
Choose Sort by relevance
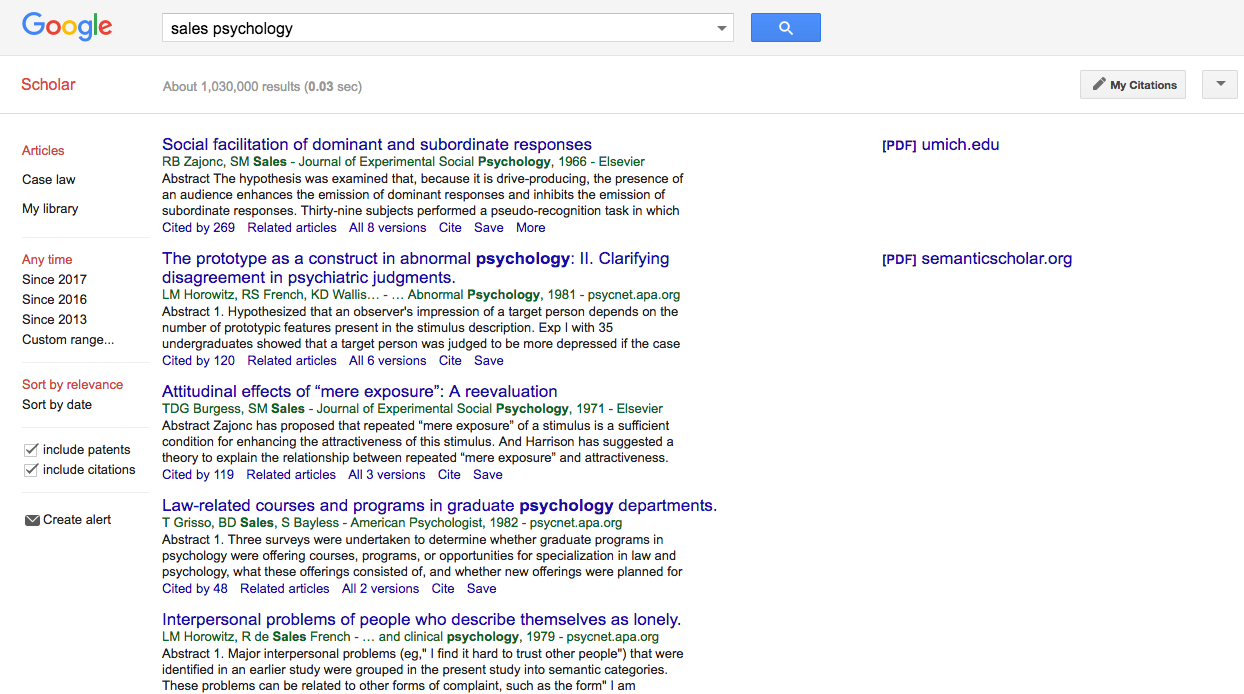click(72, 385)
